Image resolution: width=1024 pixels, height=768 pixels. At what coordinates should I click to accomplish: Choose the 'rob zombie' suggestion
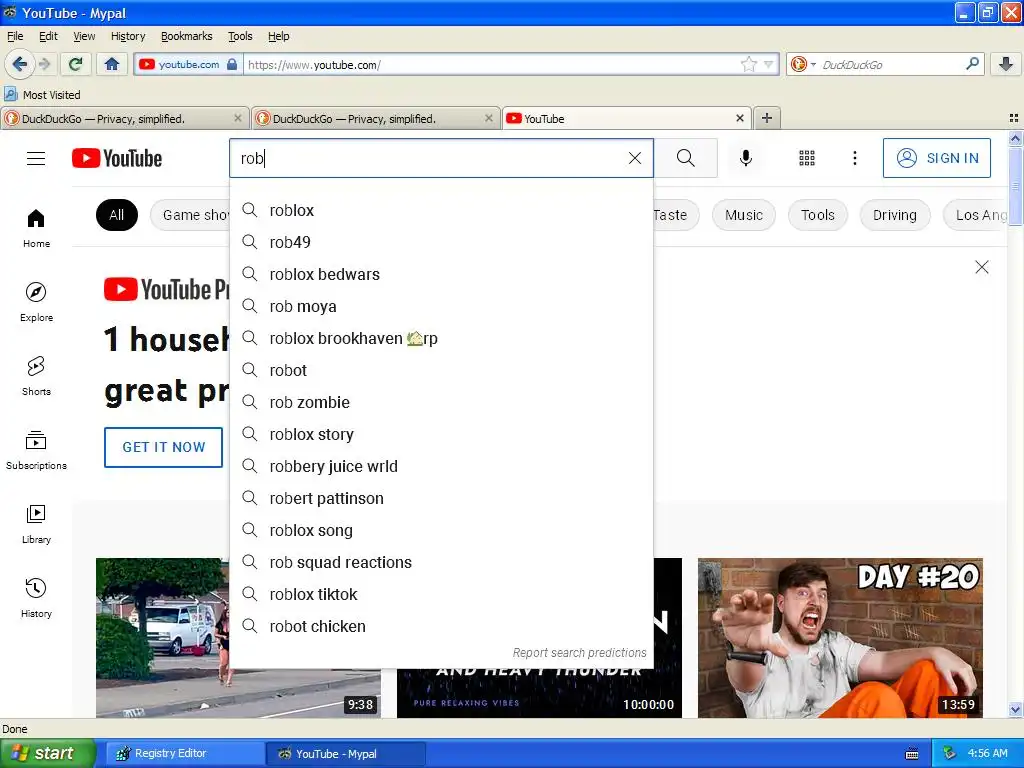pyautogui.click(x=441, y=402)
